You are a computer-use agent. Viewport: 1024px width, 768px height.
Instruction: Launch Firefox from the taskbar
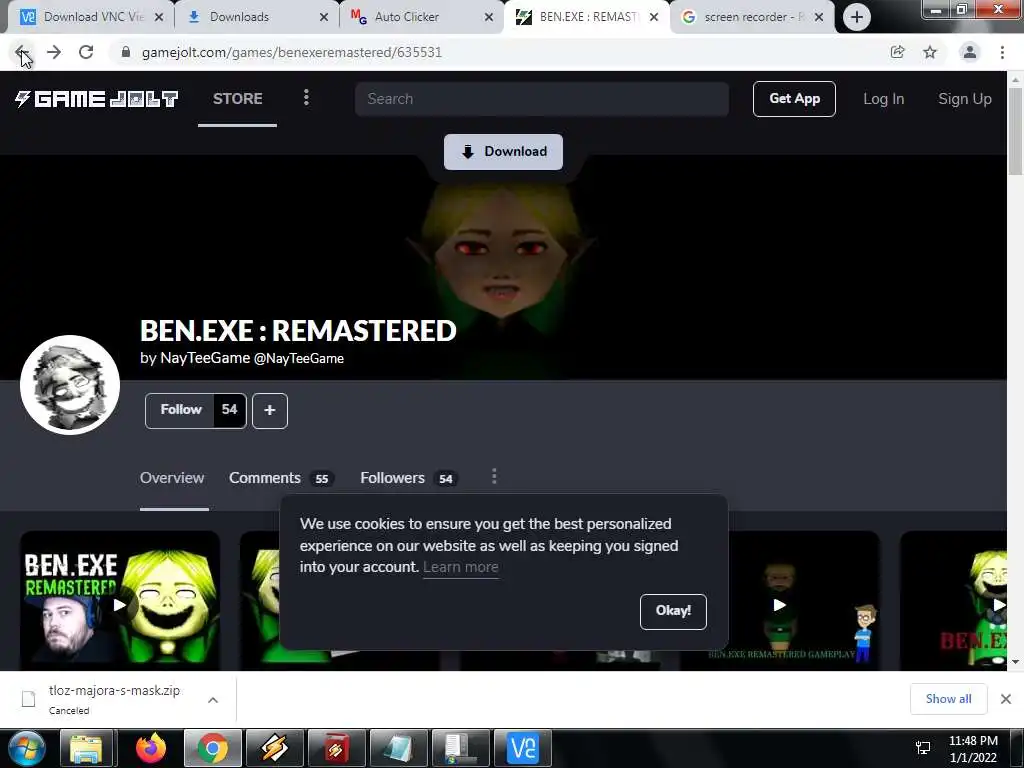151,749
